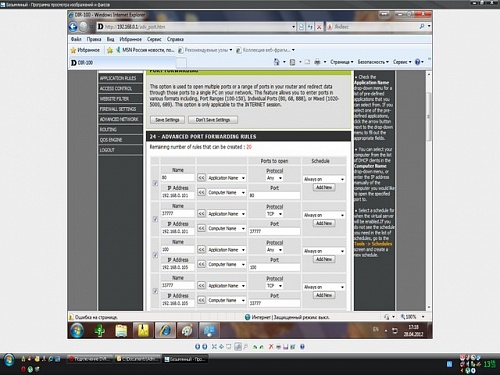500x375 pixels.
Task: Click the previous image arrow in viewer toolbar
Action: pyautogui.click(x=197, y=347)
